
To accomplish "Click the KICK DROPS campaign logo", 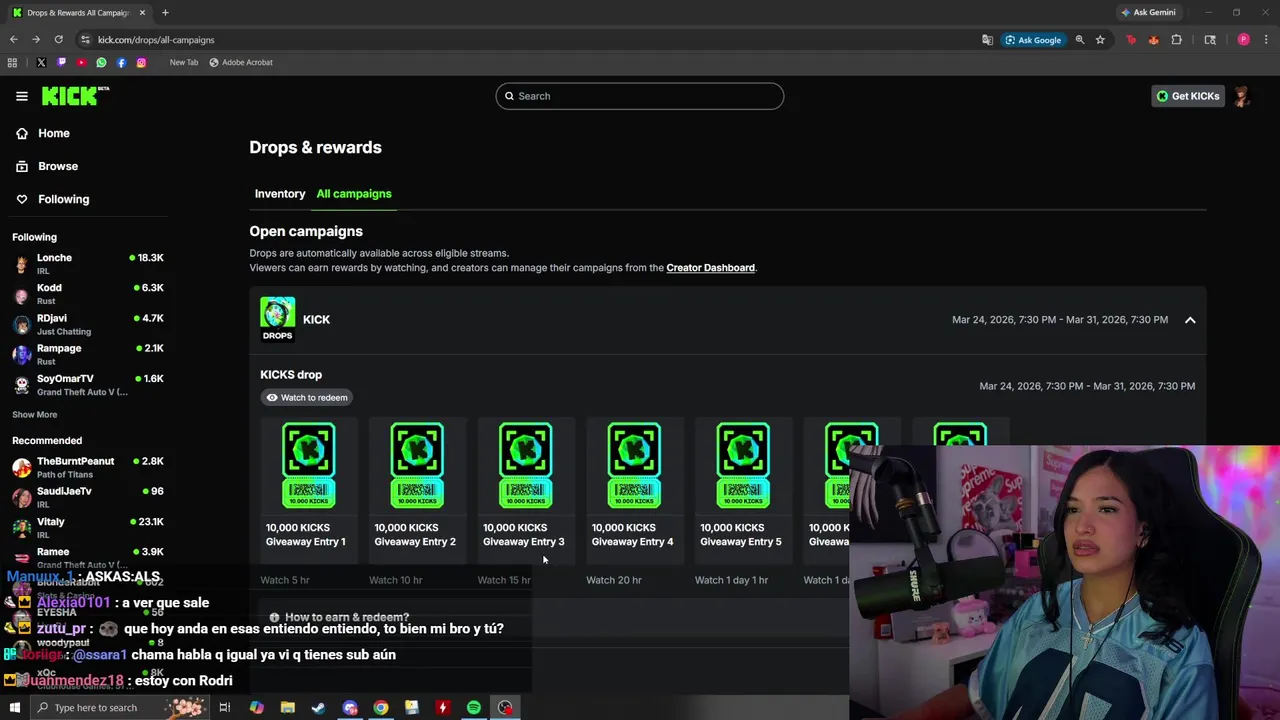I will click(x=278, y=319).
